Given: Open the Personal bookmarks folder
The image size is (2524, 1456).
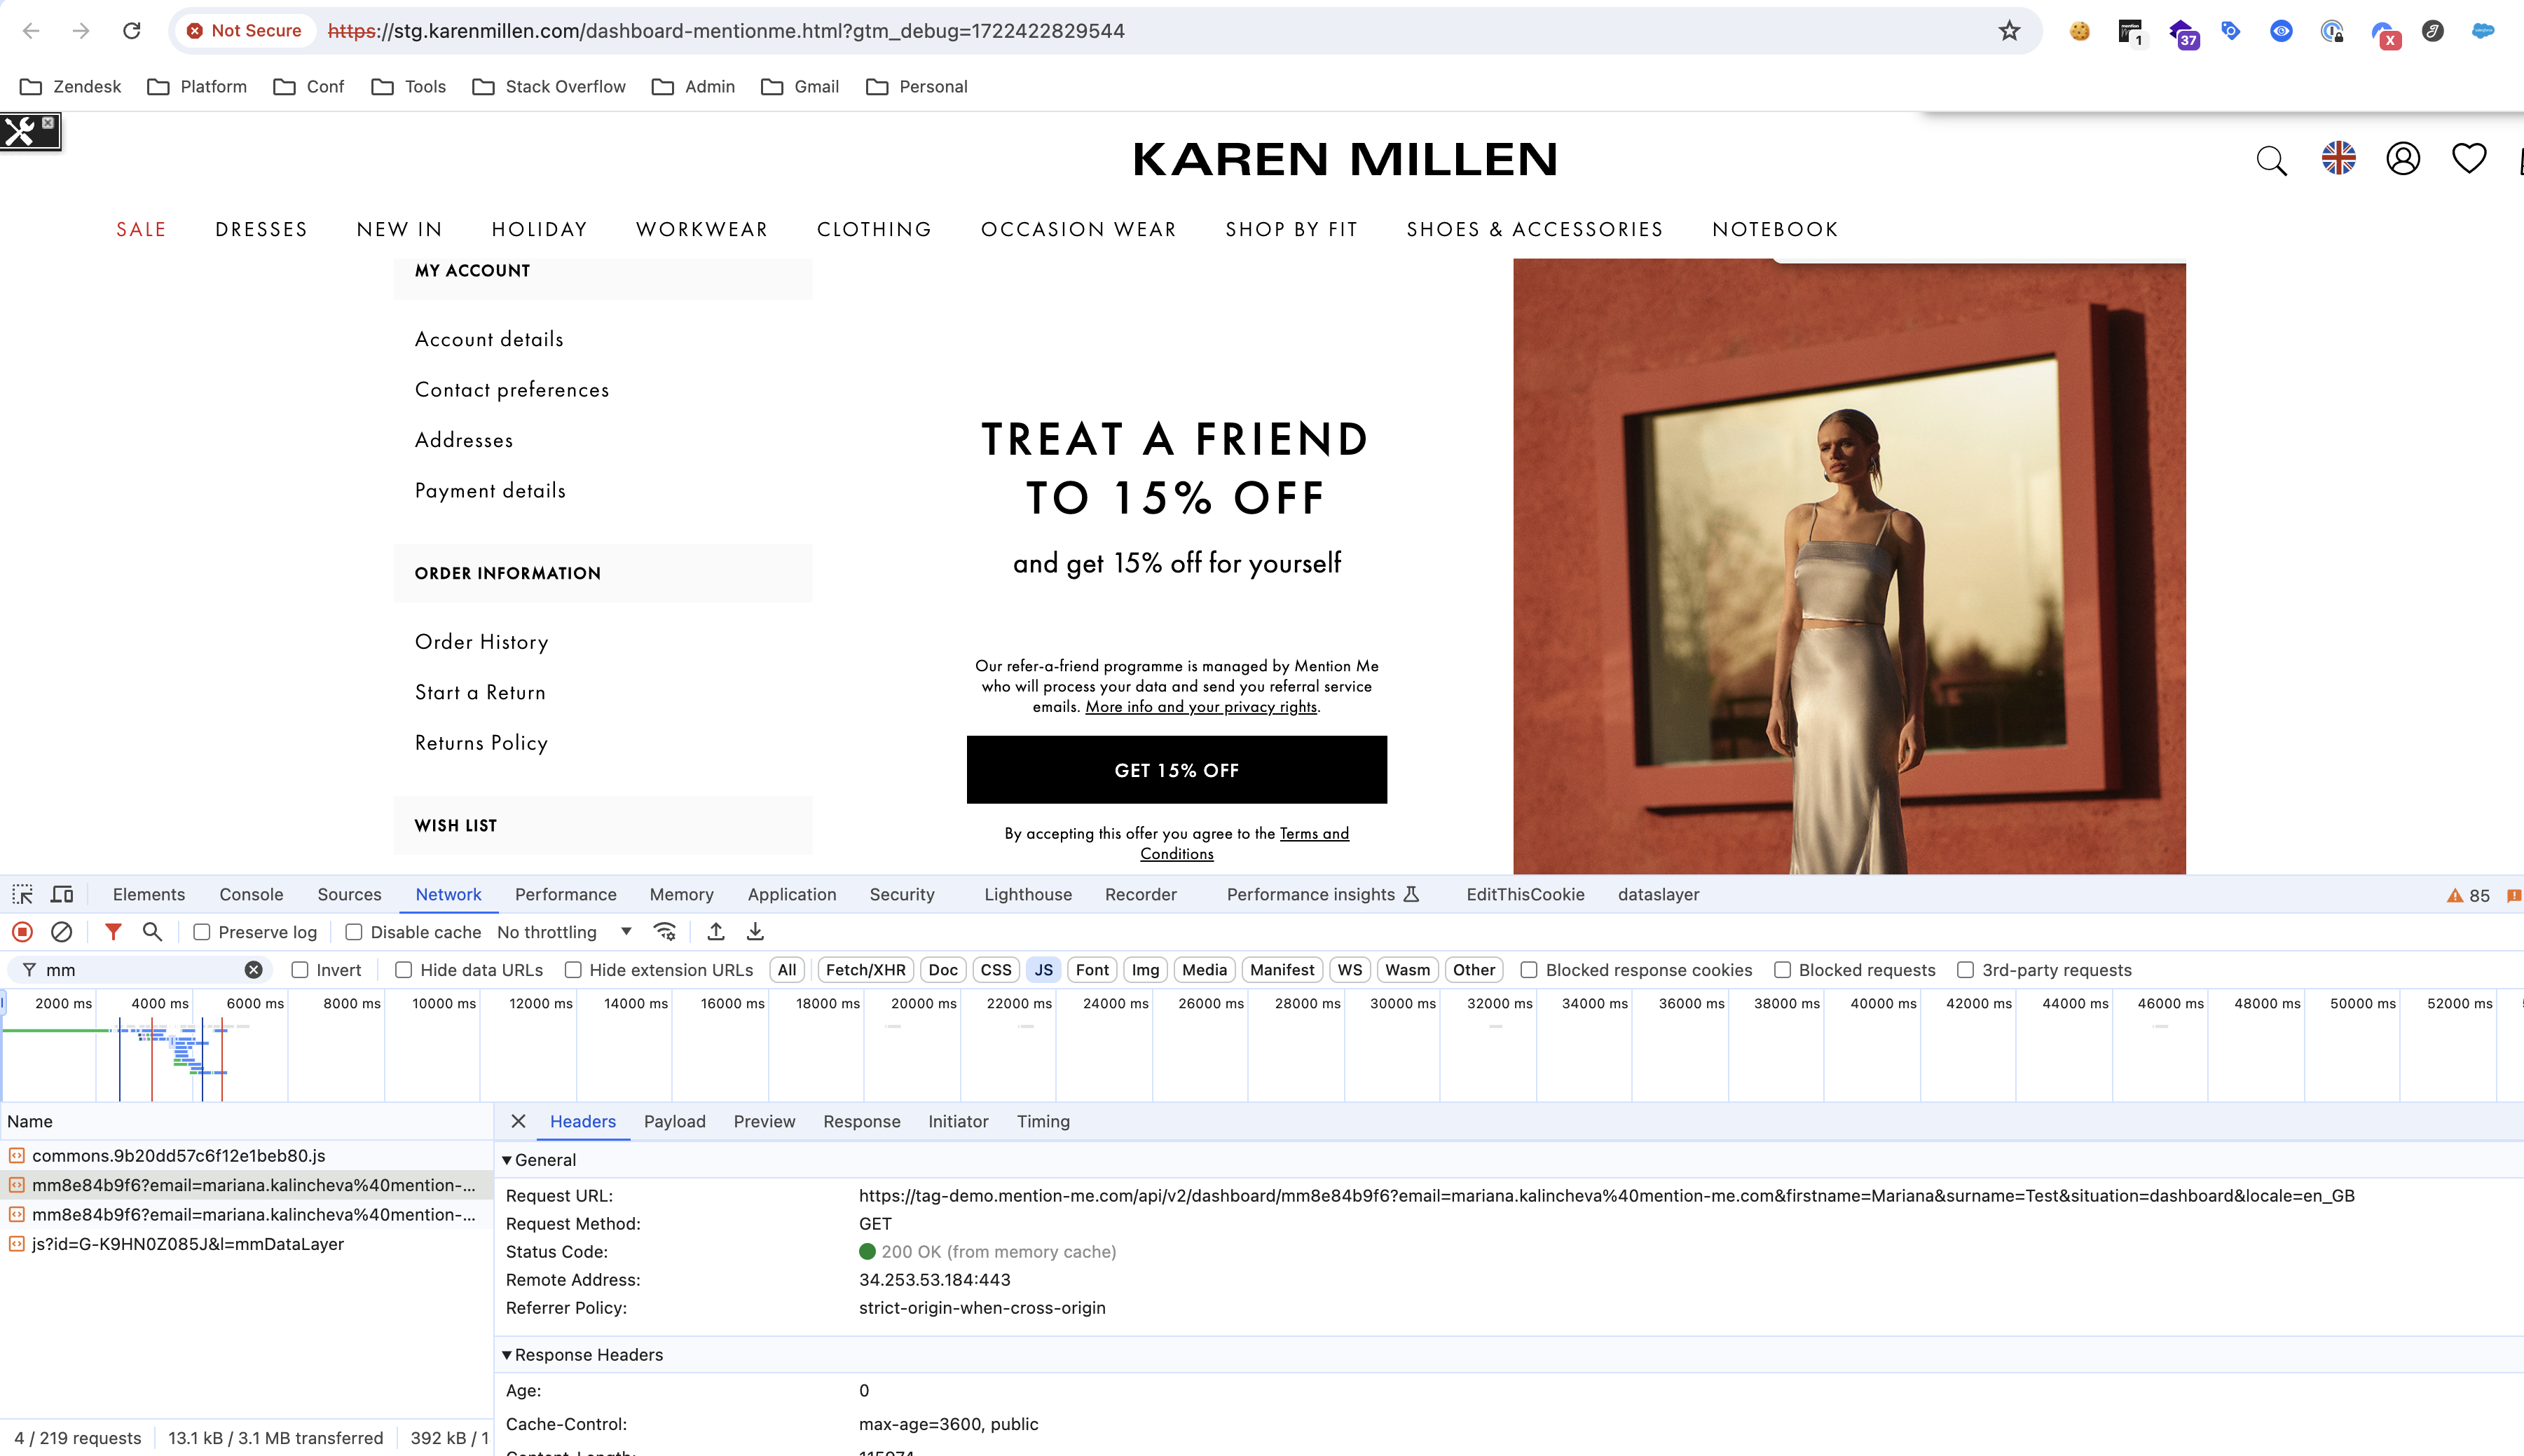Looking at the screenshot, I should pos(917,87).
